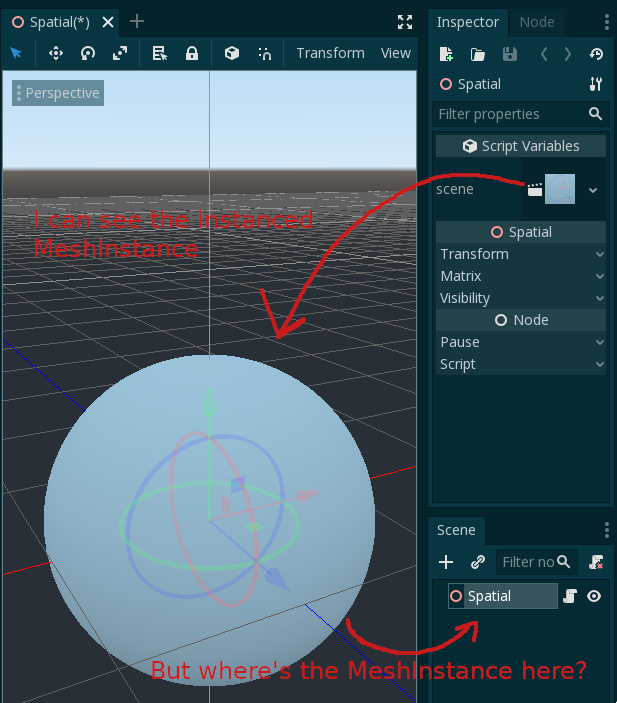Activate the Scale mode tool

pyautogui.click(x=120, y=53)
